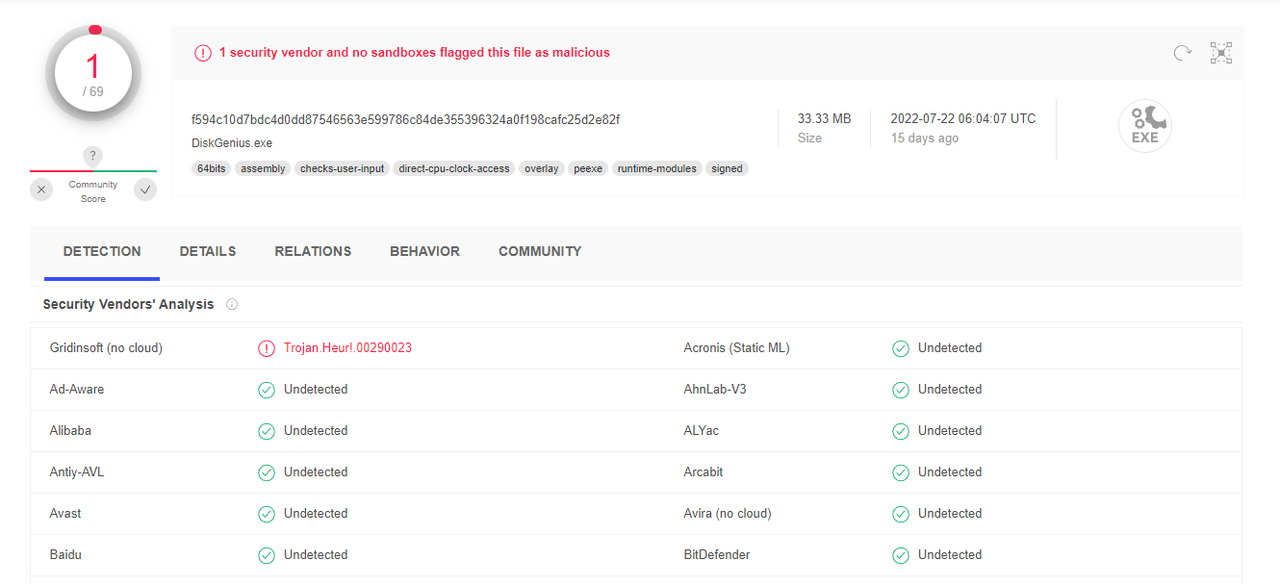Click the 33.33 MB size value

coord(824,118)
